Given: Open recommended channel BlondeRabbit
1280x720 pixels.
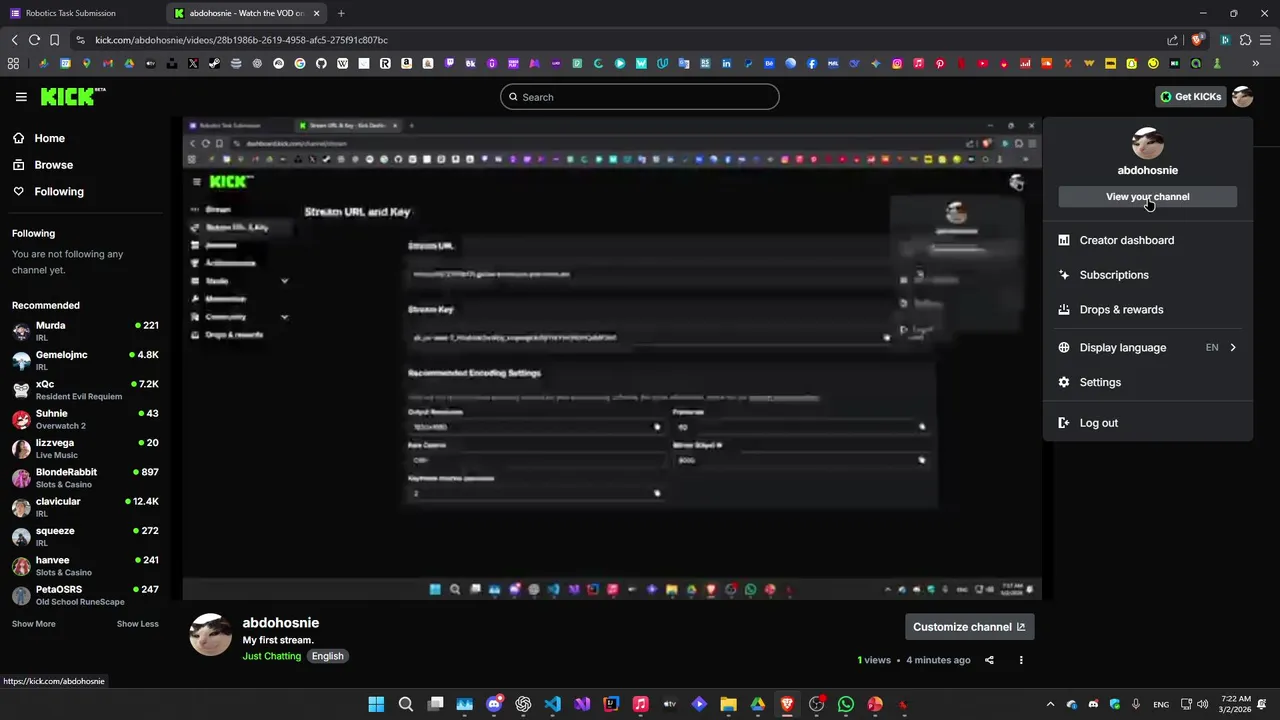Looking at the screenshot, I should click(x=85, y=478).
